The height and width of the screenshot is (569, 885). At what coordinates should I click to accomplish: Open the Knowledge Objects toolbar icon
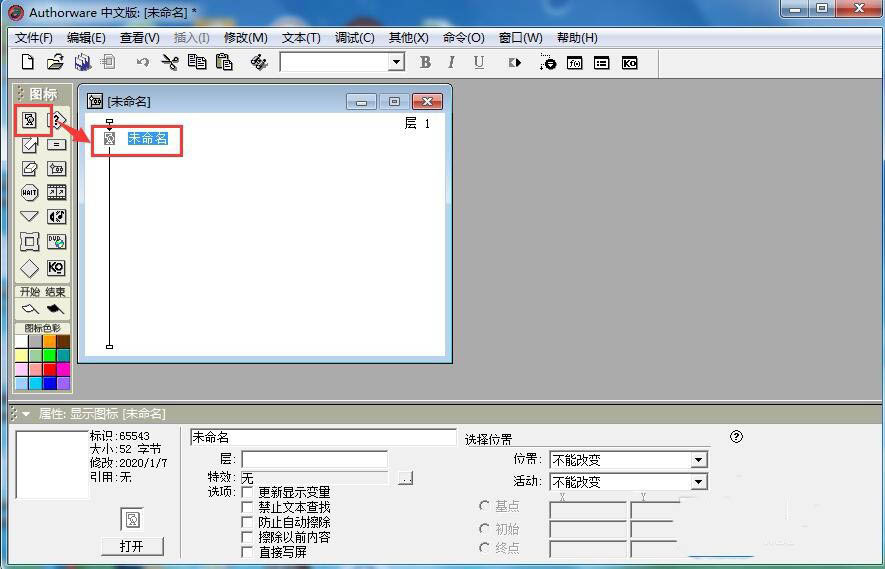(629, 63)
